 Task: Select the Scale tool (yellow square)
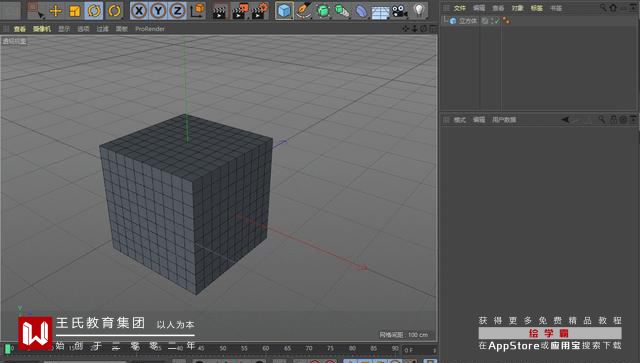[74, 11]
